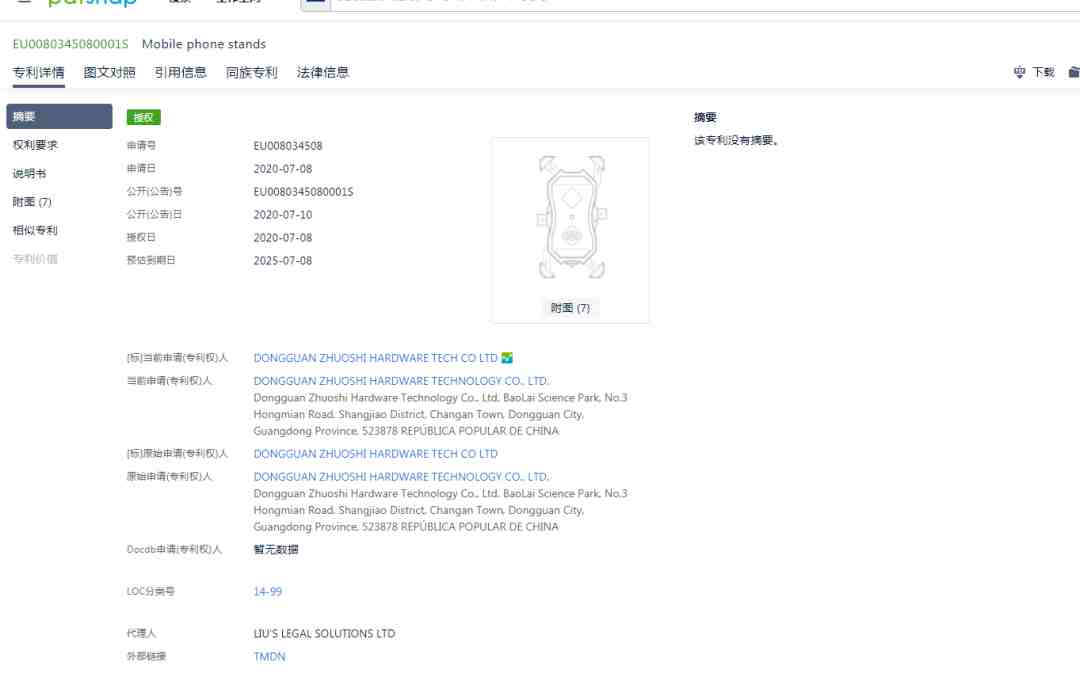Viewport: 1080px width, 677px height.
Task: Click the LOC分类号 field label
Action: pos(150,591)
